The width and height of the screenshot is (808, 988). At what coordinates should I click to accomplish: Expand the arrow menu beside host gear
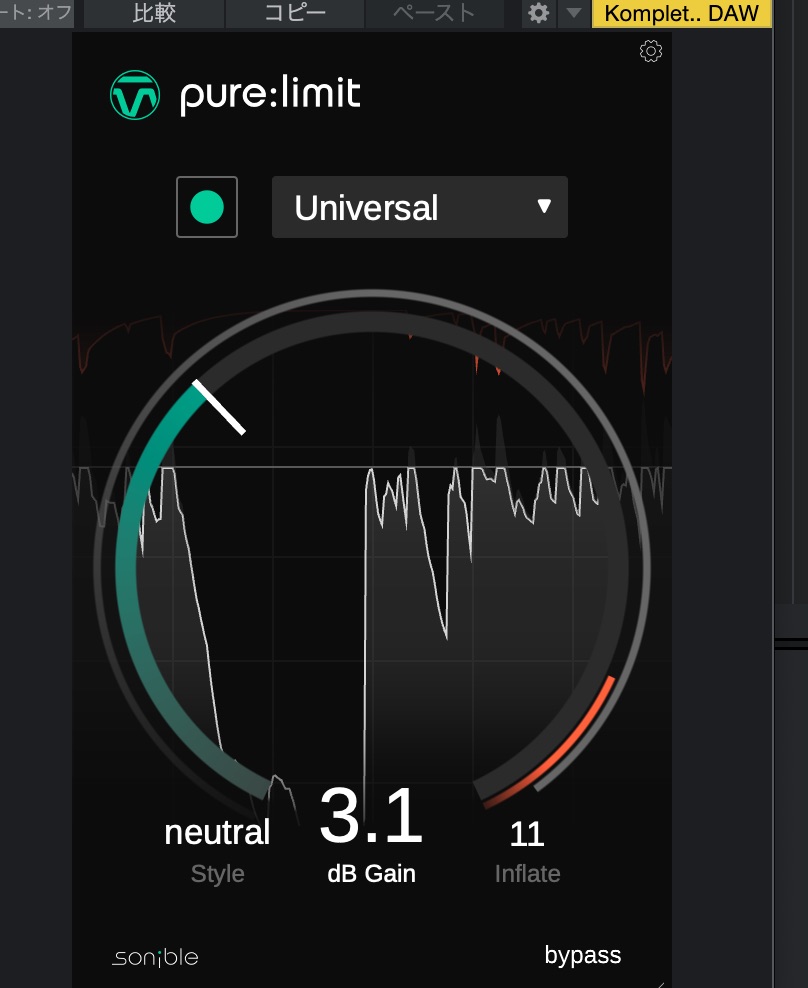click(x=573, y=14)
